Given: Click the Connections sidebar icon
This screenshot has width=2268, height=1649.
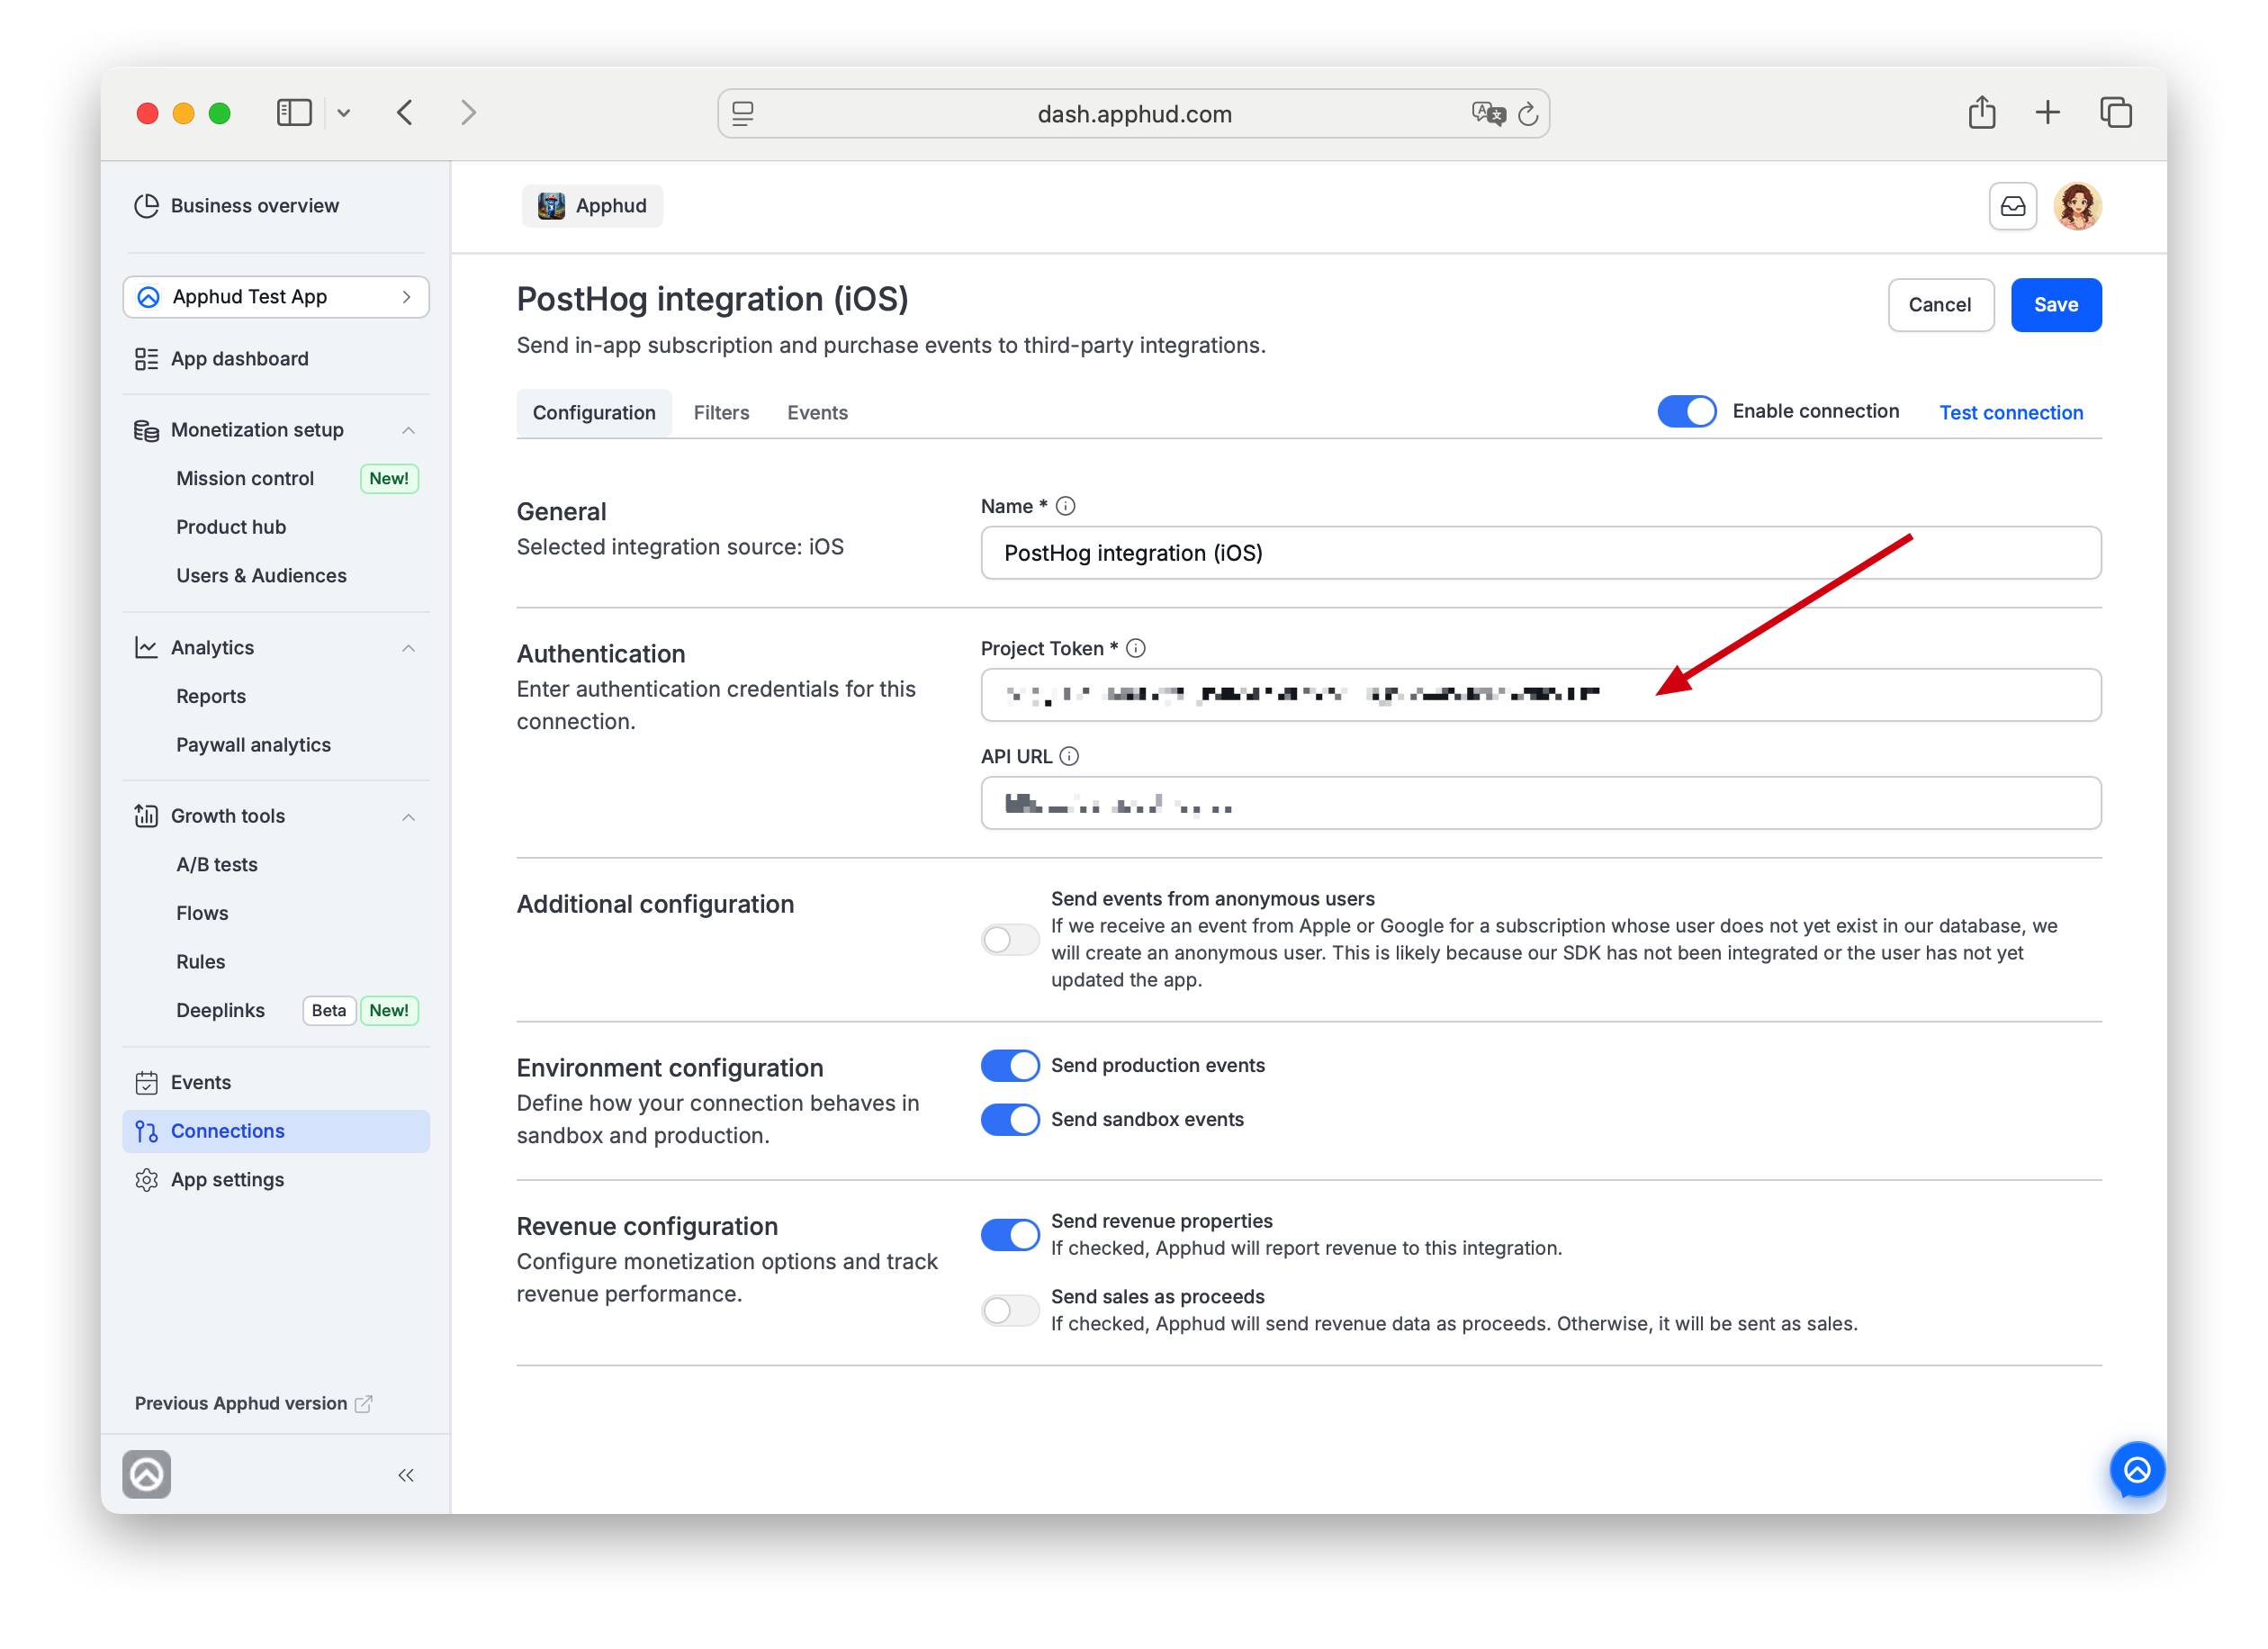Looking at the screenshot, I should pos(146,1131).
